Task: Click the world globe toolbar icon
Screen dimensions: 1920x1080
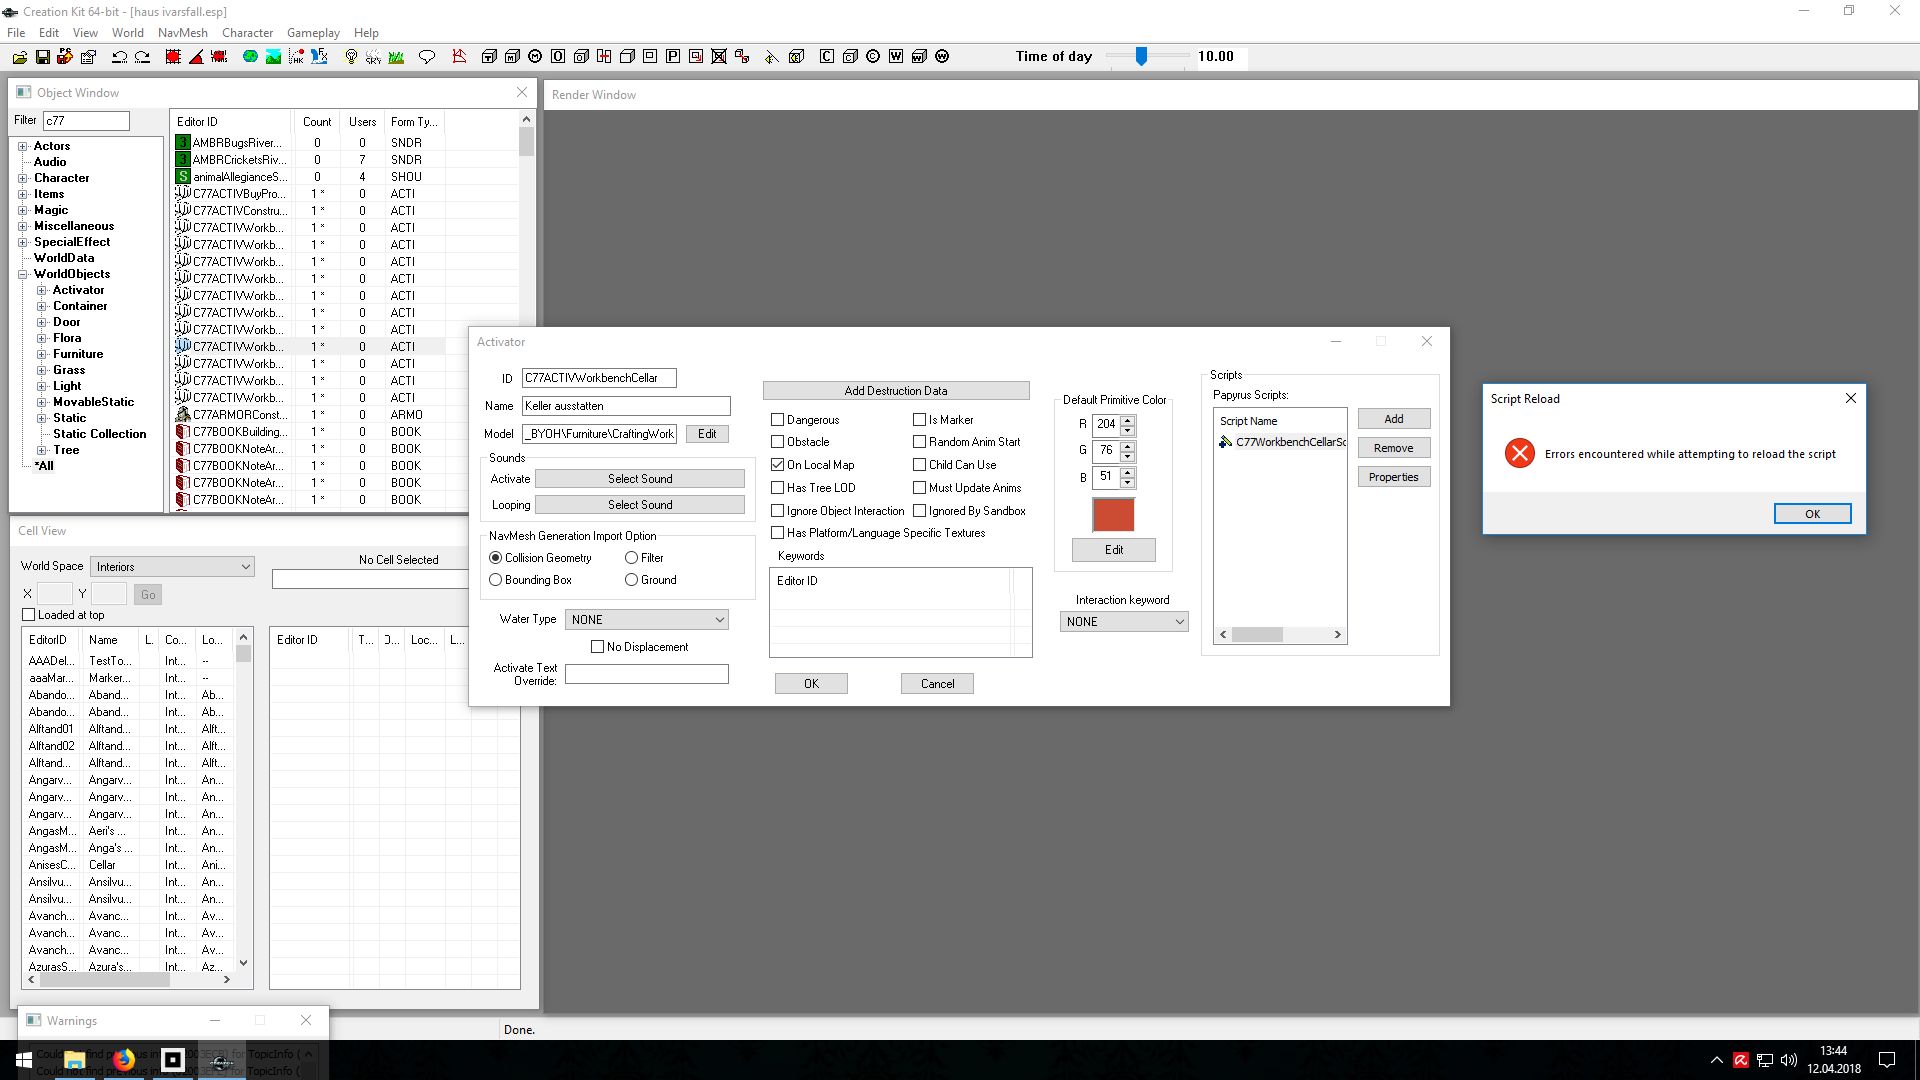Action: pos(250,57)
